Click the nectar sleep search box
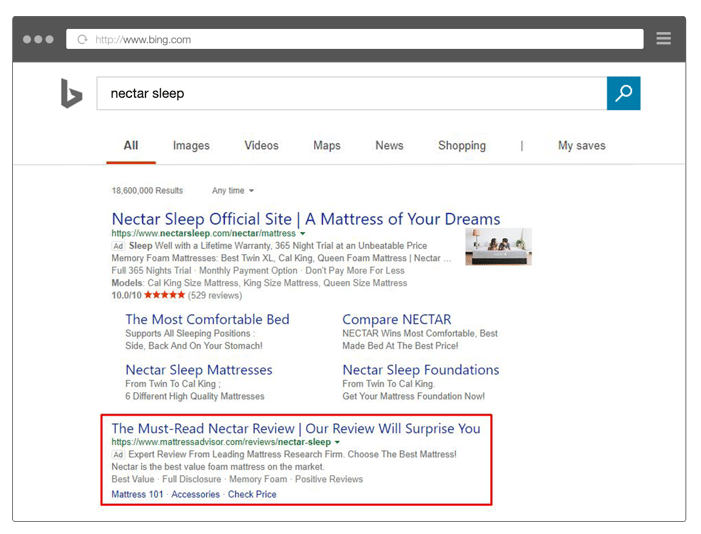 point(352,93)
